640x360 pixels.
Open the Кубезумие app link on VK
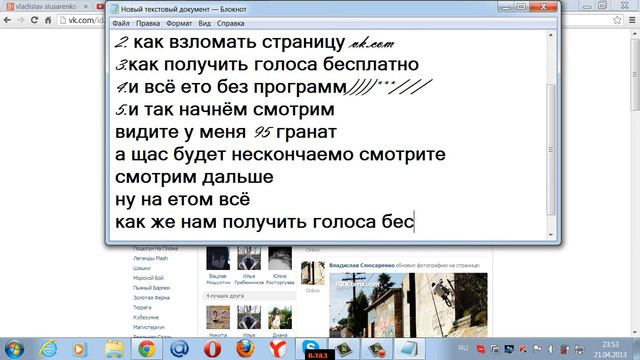point(146,317)
